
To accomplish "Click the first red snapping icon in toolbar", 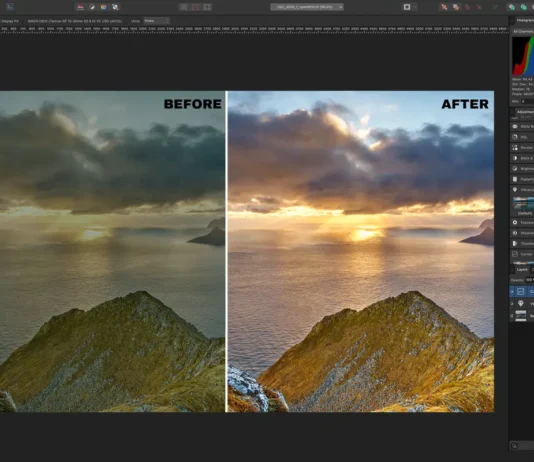I will (444, 7).
